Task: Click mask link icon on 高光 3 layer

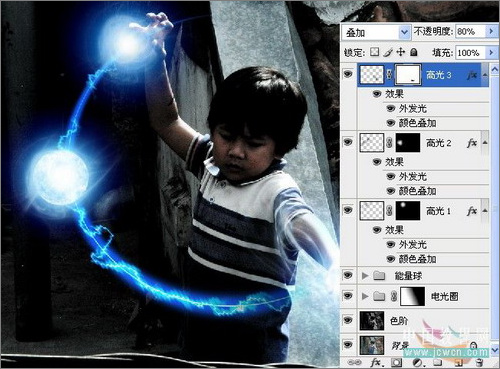Action: point(389,75)
